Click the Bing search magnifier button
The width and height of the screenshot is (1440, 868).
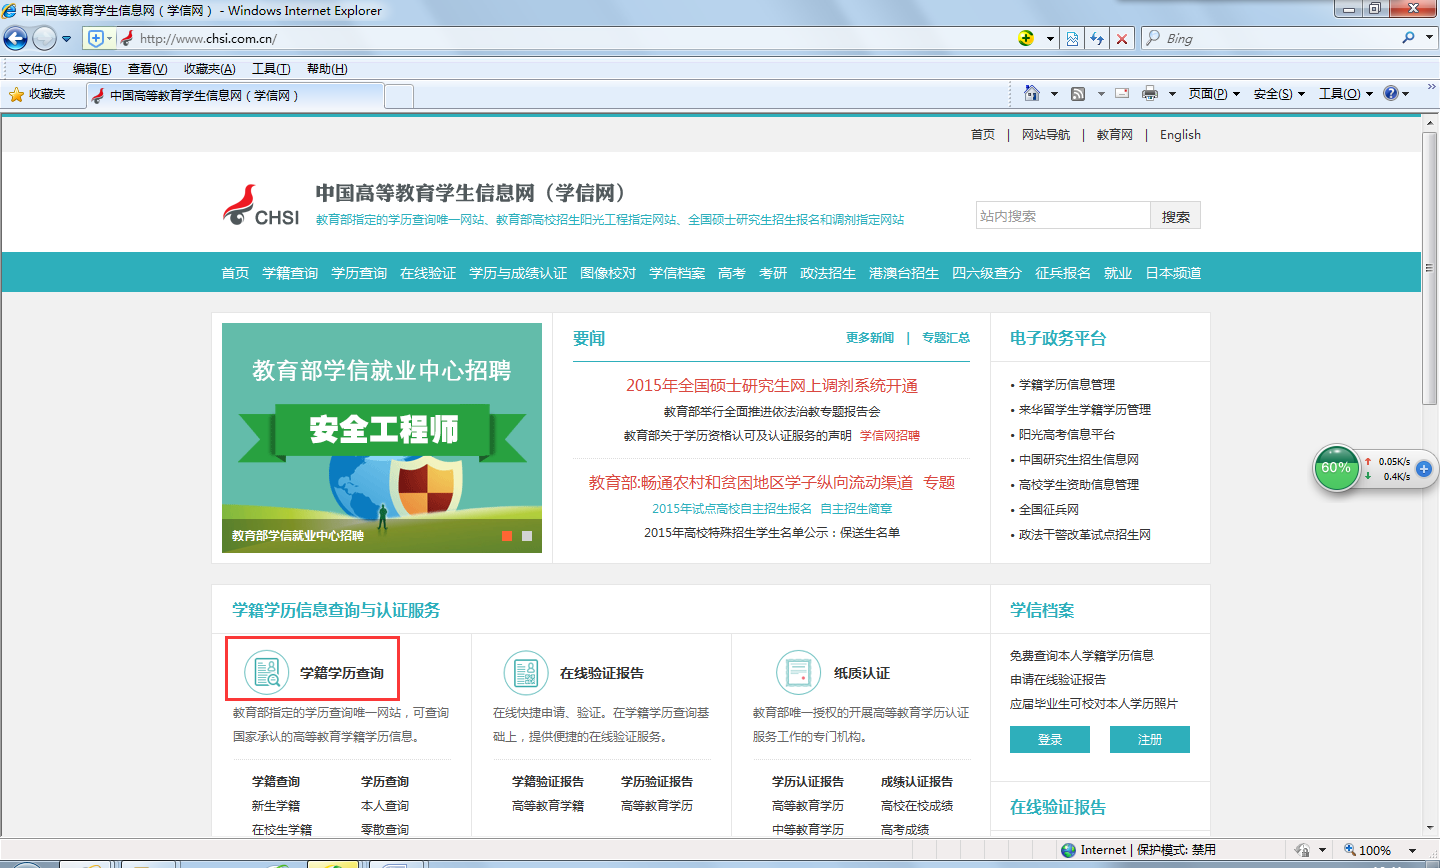(1408, 38)
